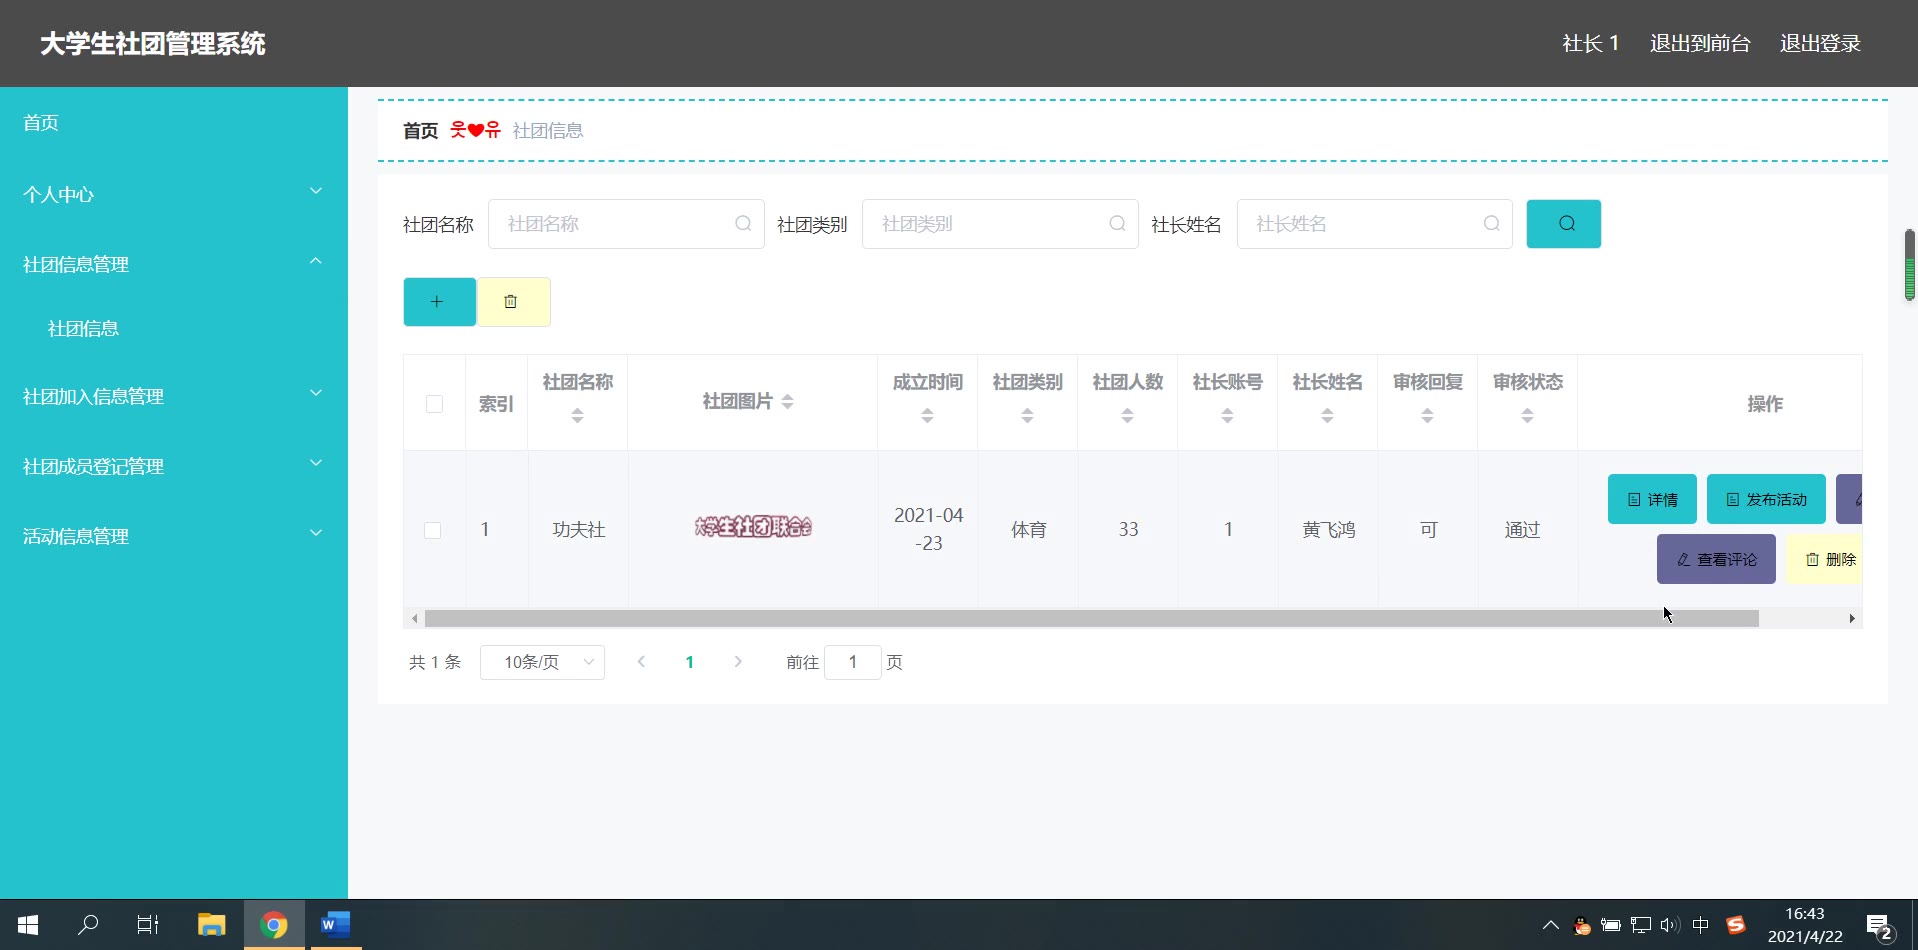
Task: Click the yellow trash bulk delete button
Action: coord(513,302)
